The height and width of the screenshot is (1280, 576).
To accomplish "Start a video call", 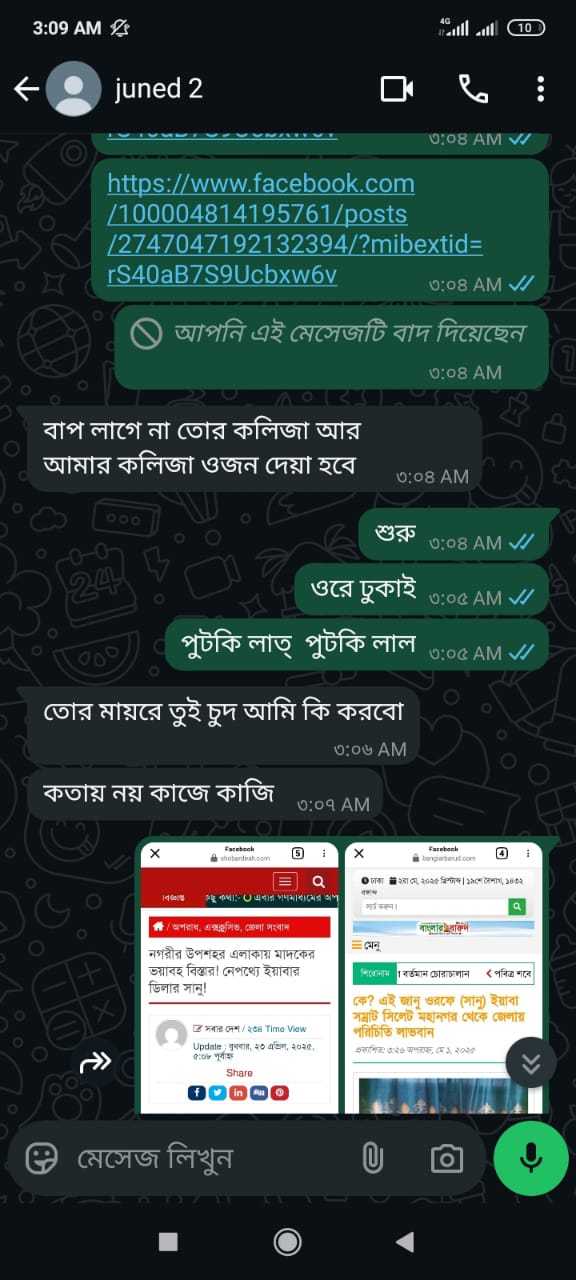I will pos(397,89).
